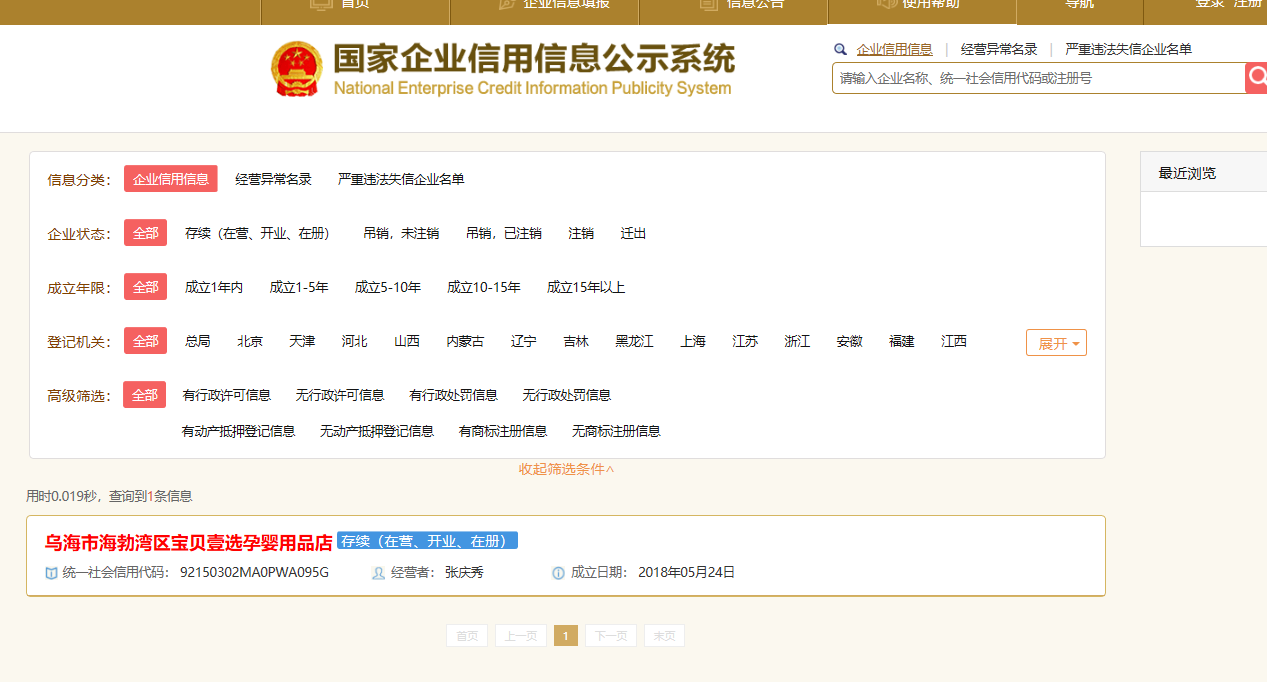Filter by 无商标注册信息
Viewport: 1267px width, 682px height.
[x=616, y=431]
